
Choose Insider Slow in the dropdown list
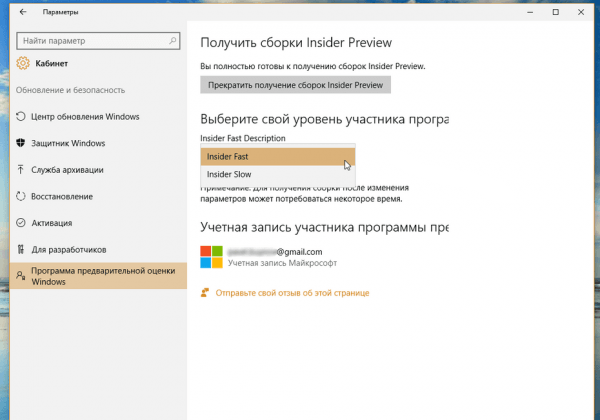click(x=278, y=174)
